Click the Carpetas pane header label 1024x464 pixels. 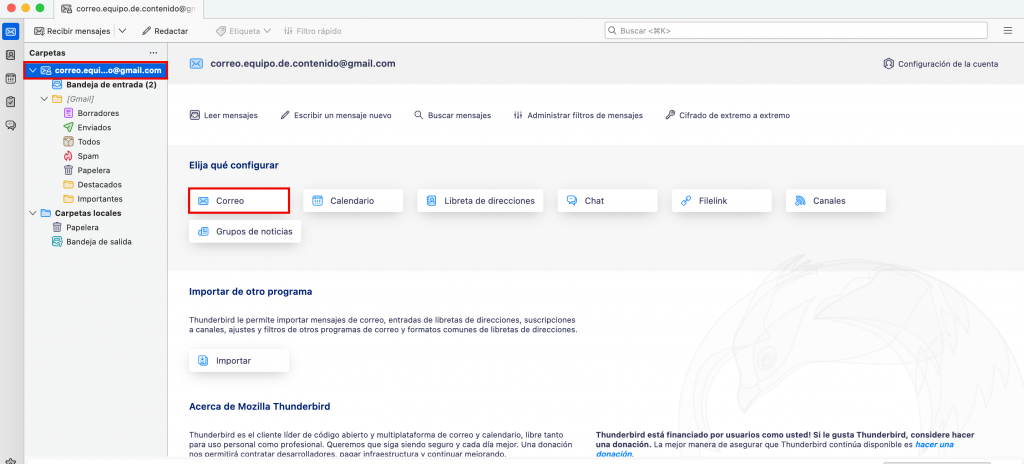(x=47, y=53)
